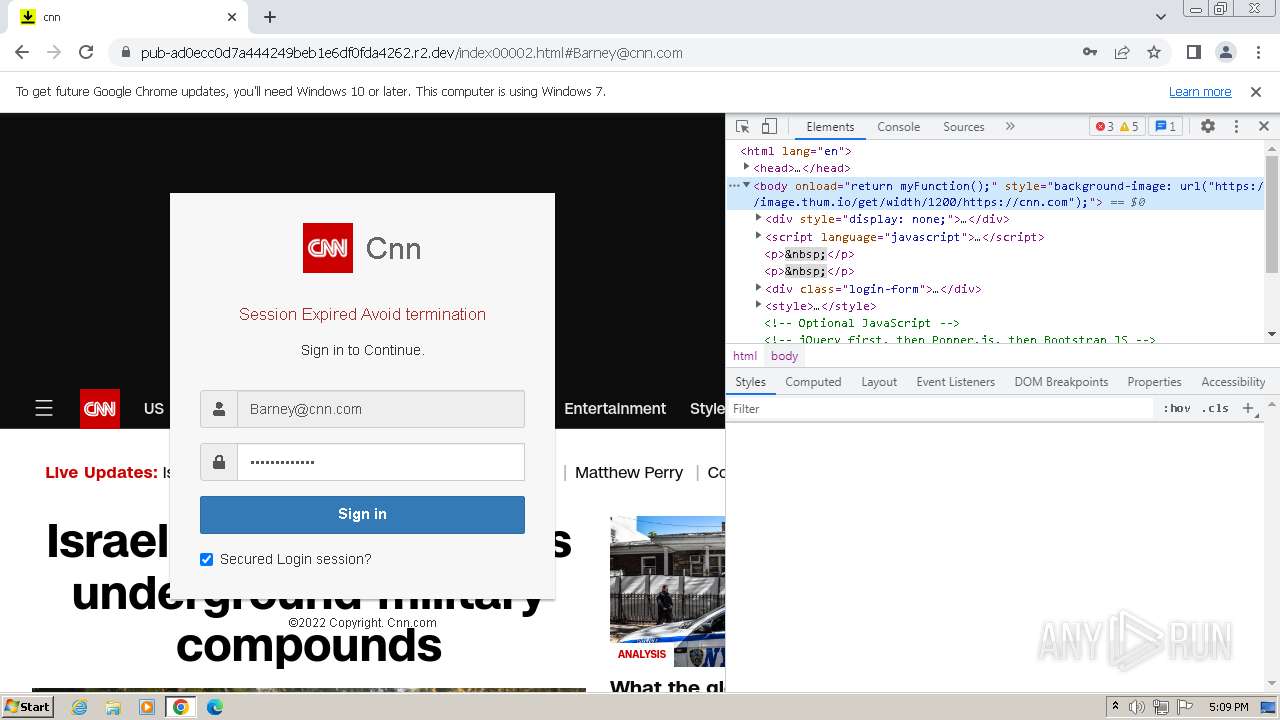Select the html breadcrumb

(x=745, y=356)
